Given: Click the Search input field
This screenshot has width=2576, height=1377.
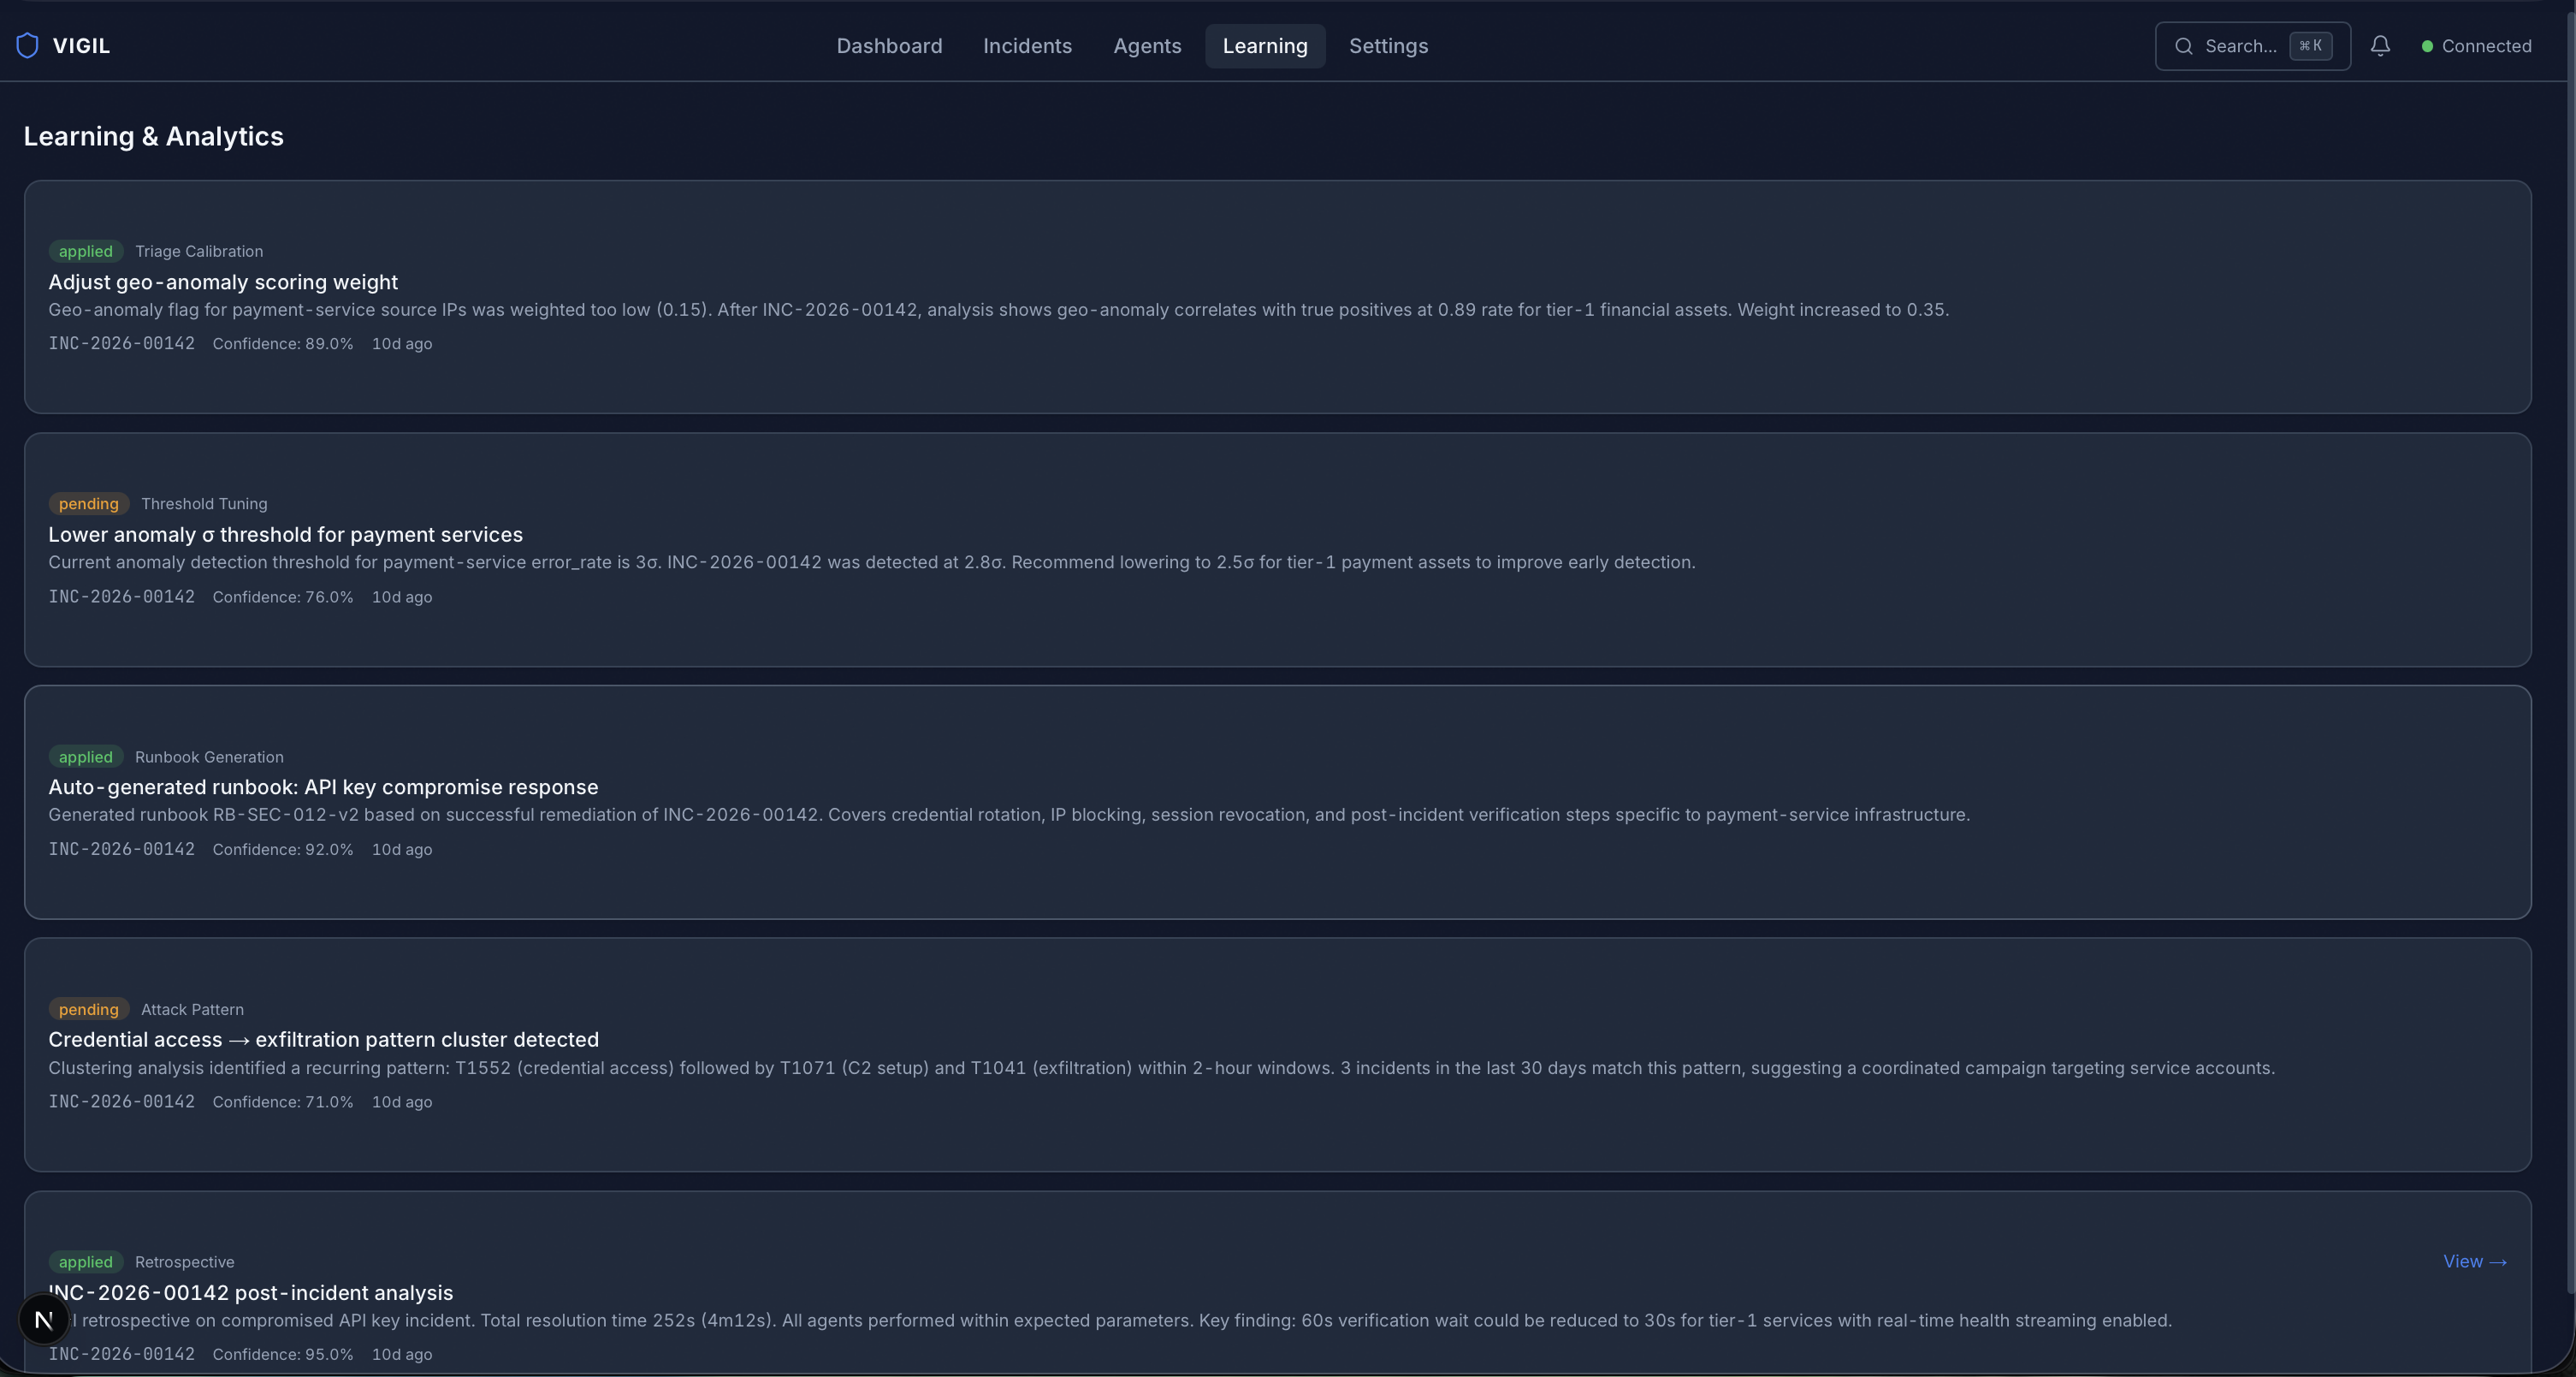Looking at the screenshot, I should tap(2240, 46).
